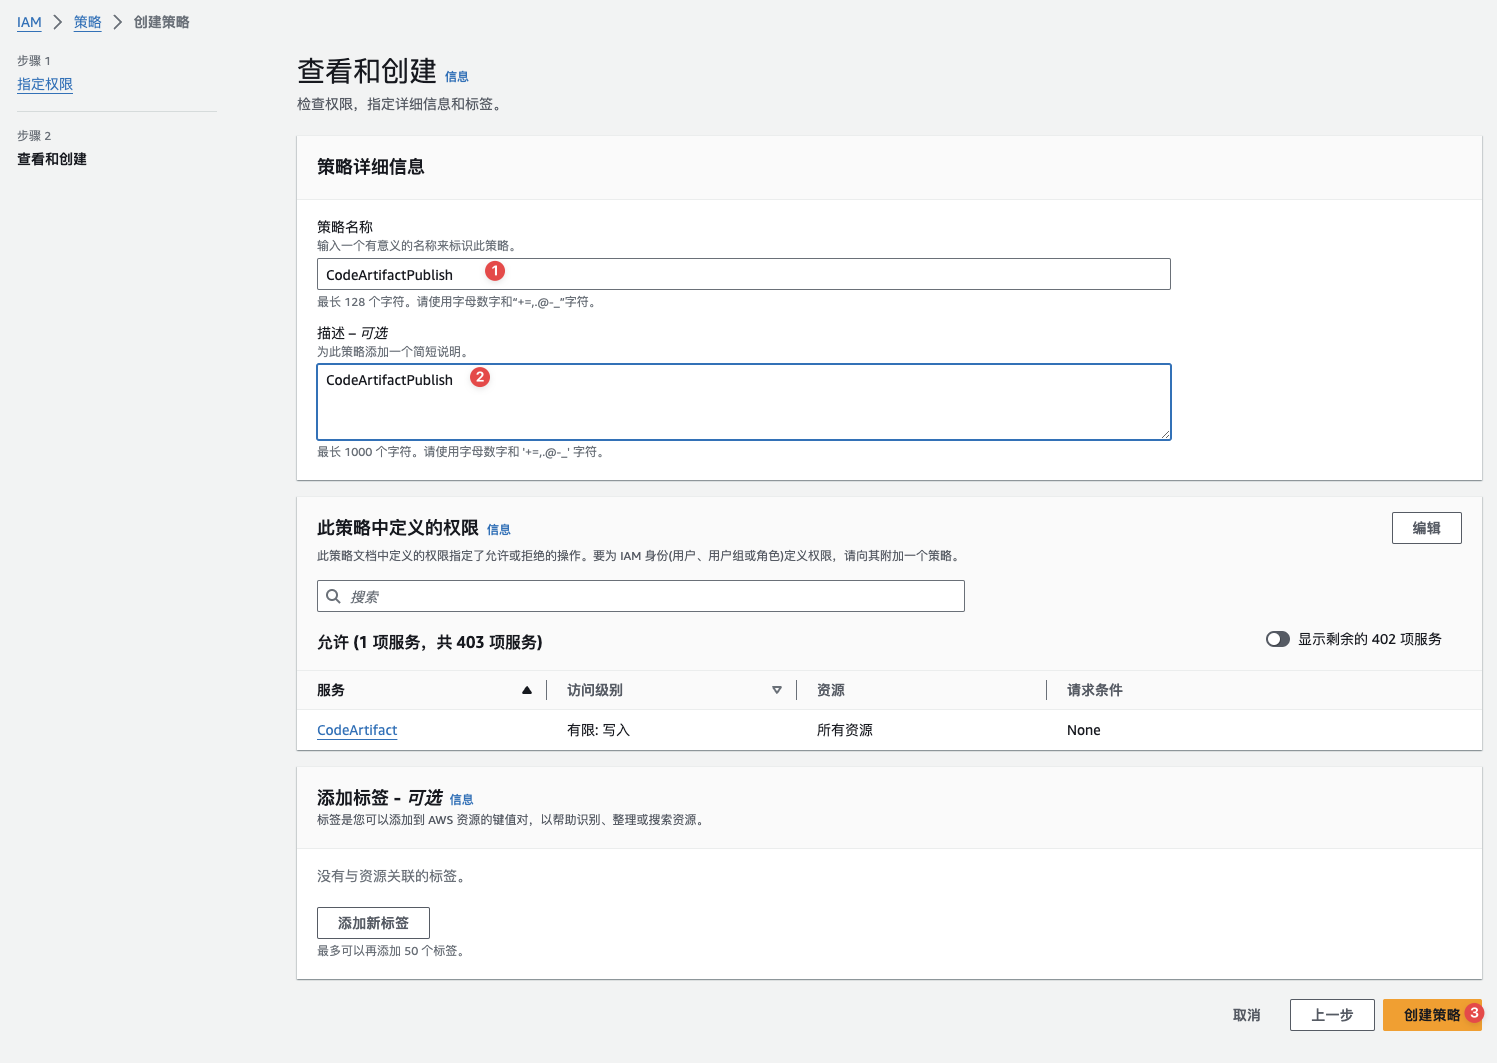Select the 有限: 写入 cell
Viewport: 1497px width, 1063px height.
click(598, 730)
